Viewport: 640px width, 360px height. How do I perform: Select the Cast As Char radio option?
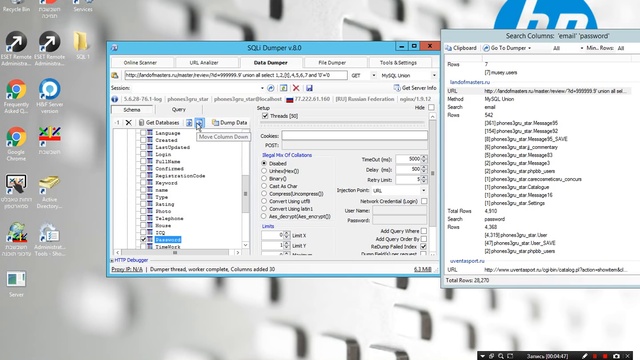coord(264,186)
